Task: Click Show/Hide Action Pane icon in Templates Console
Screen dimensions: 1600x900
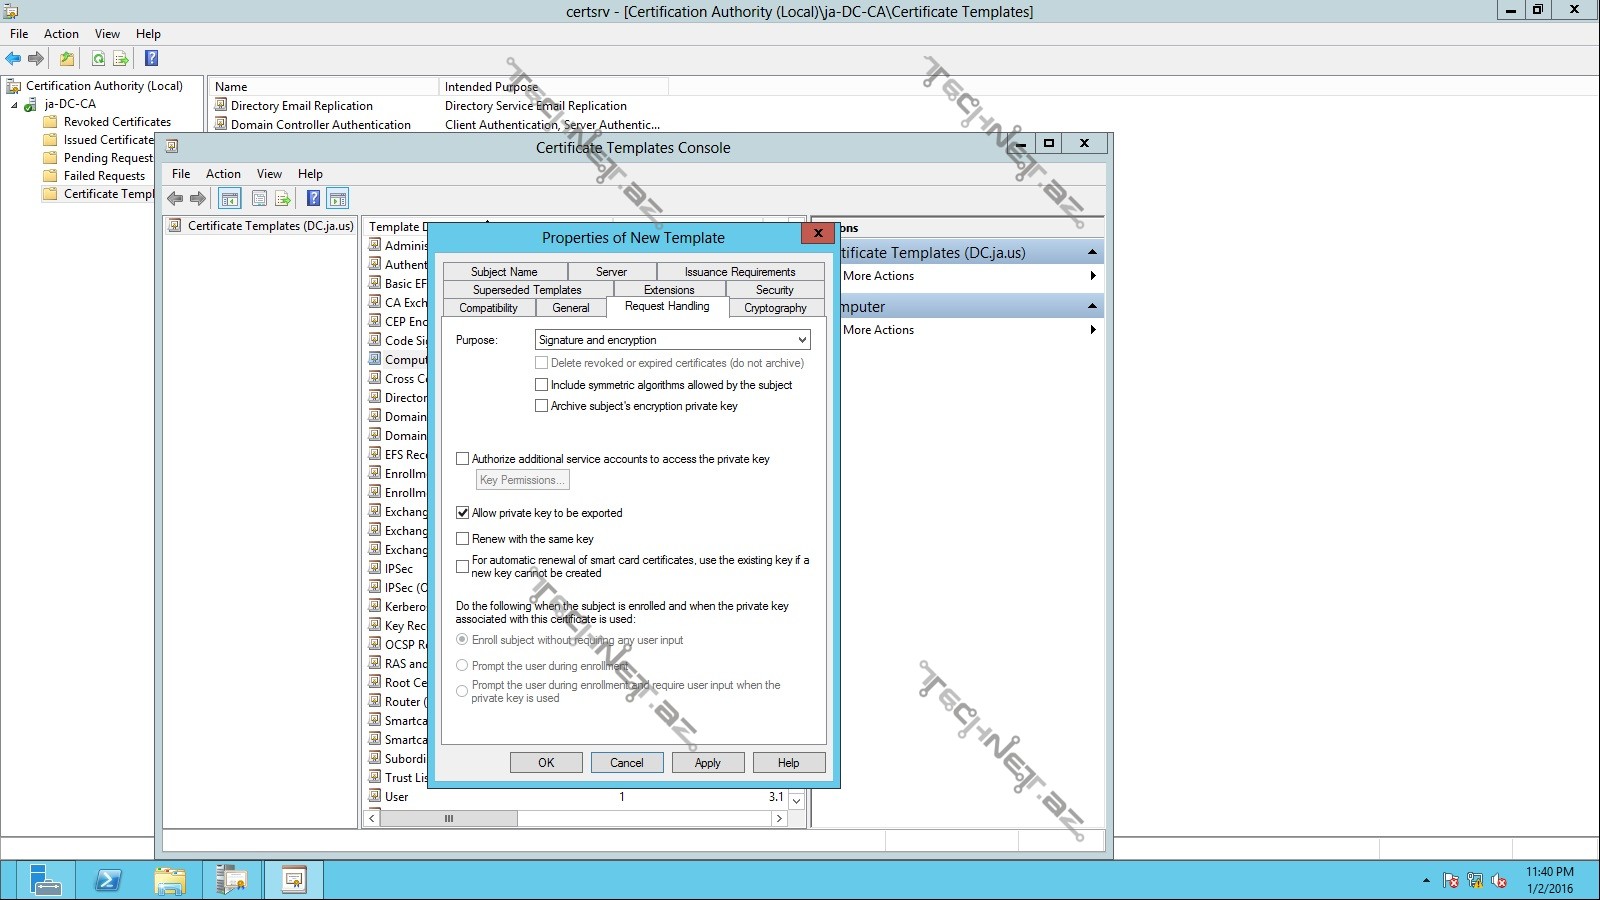Action: [x=338, y=199]
